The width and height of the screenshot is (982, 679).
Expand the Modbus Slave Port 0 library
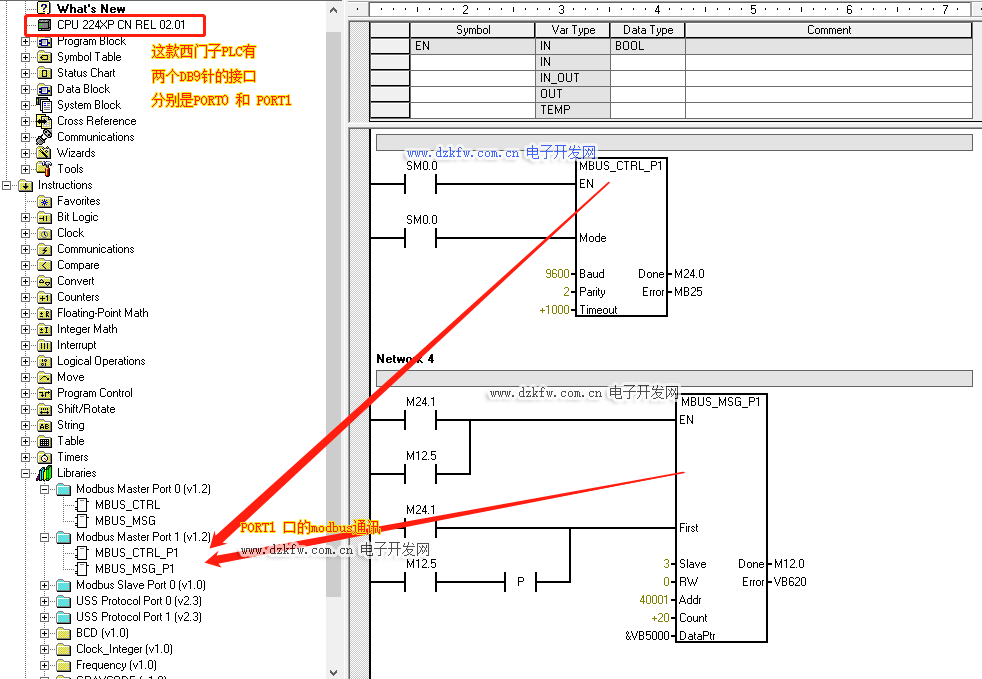[45, 585]
